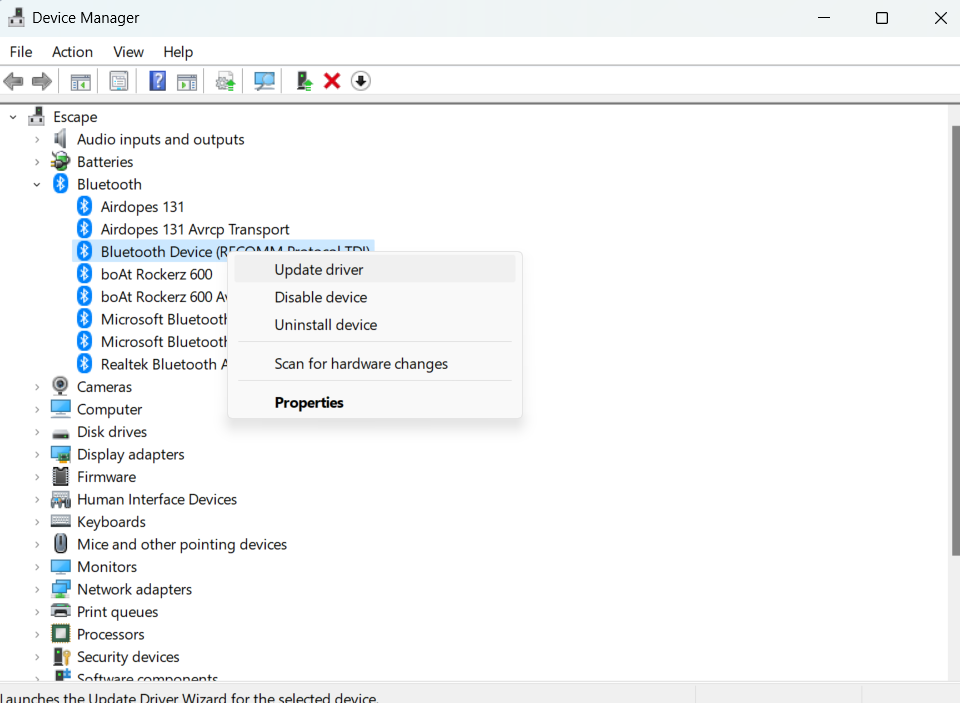Expand the Cameras category
Screen dimensions: 960x703
[x=37, y=387]
